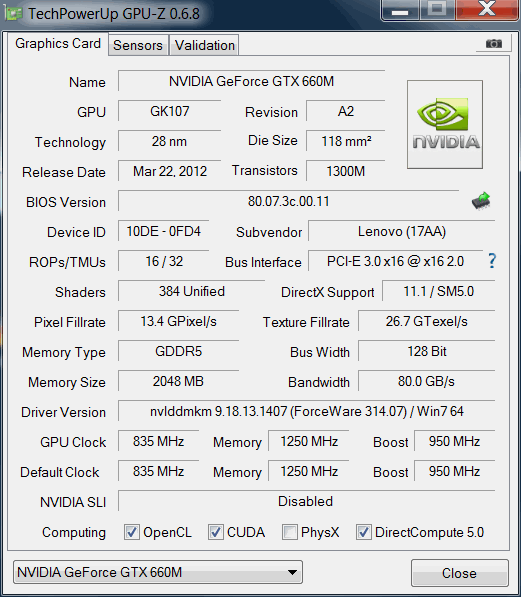The image size is (521, 597).
Task: Click the Close button
Action: [460, 573]
